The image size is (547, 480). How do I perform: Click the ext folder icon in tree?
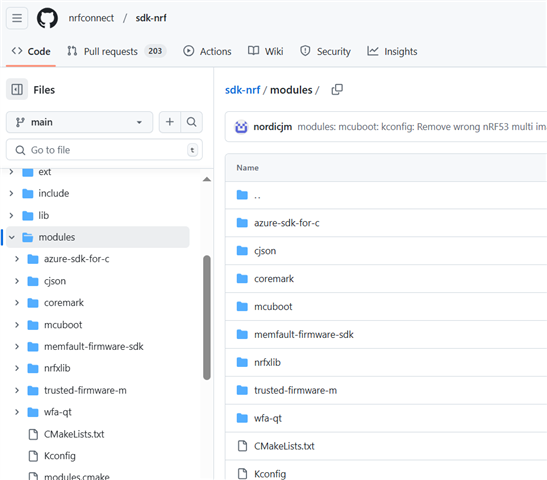coord(28,172)
